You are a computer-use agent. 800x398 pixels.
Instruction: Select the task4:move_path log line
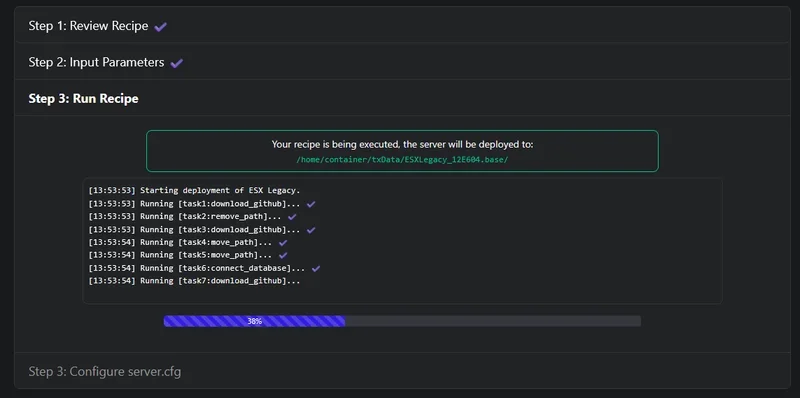click(x=180, y=242)
